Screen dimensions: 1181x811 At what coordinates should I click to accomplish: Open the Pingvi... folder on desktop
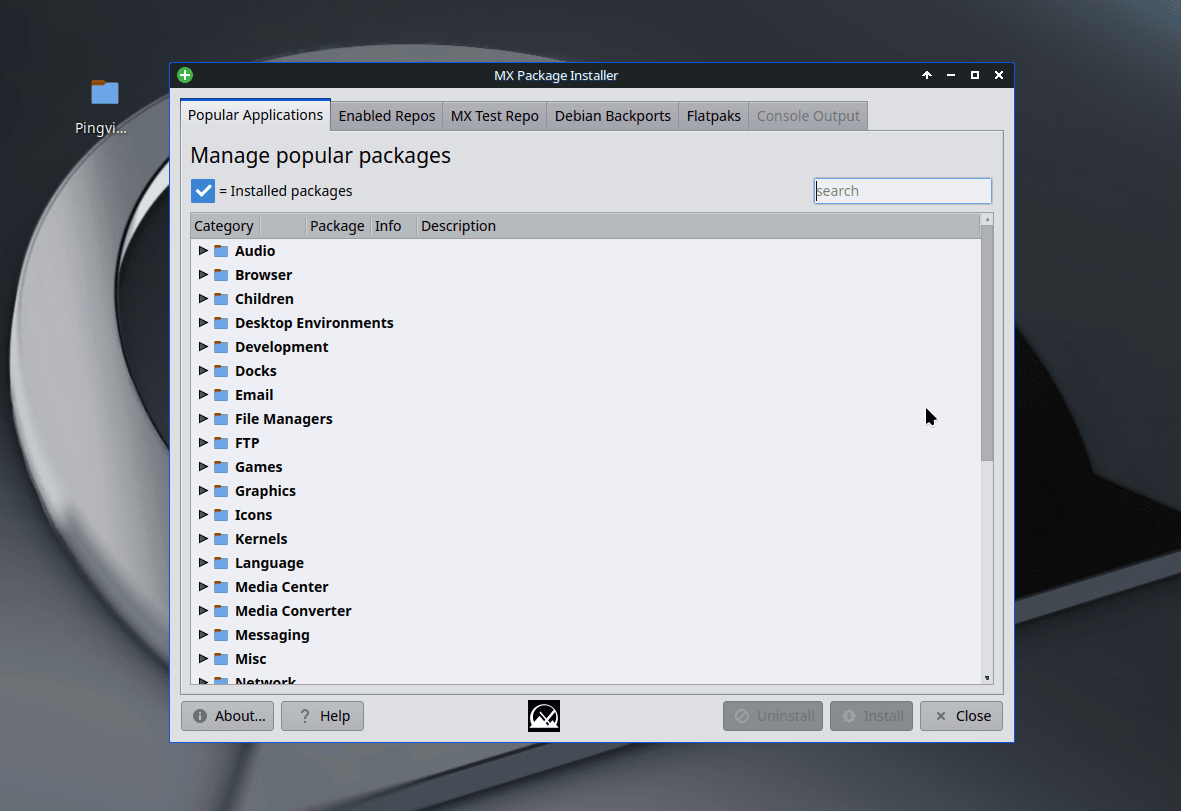(105, 93)
